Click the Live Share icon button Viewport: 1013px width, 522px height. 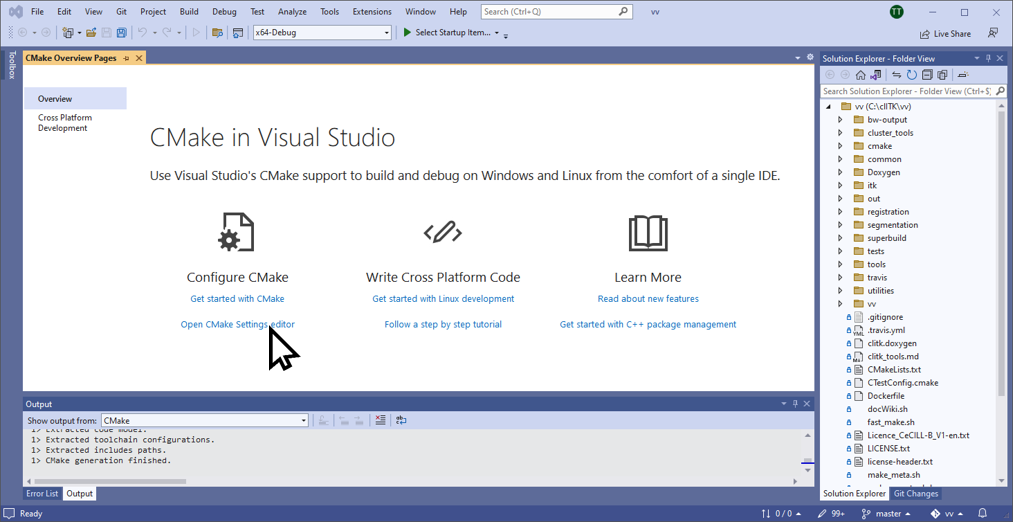click(945, 34)
